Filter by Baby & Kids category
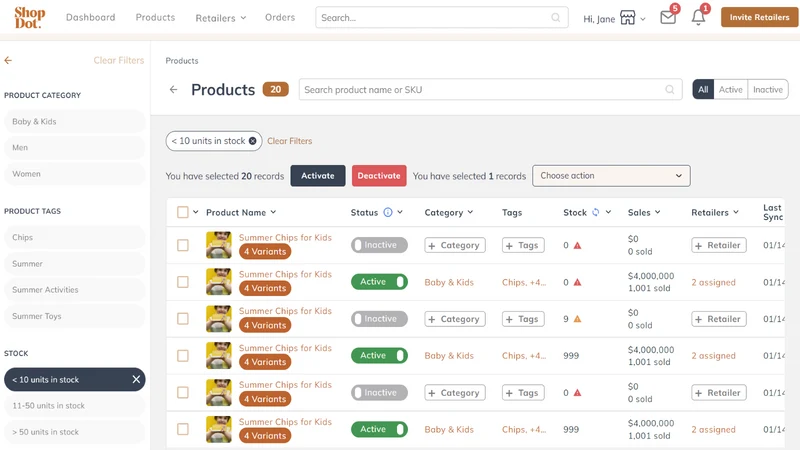This screenshot has width=800, height=450. [x=74, y=121]
